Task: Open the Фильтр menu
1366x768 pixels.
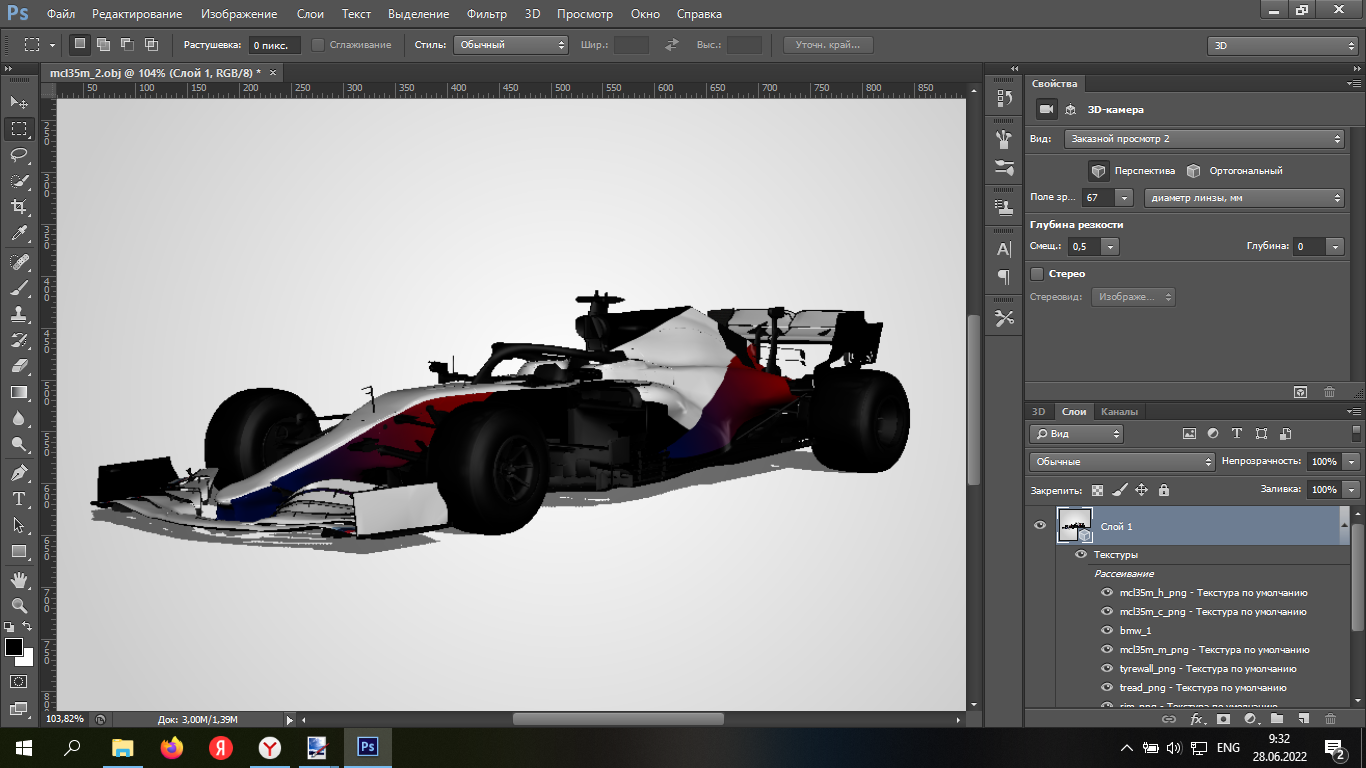Action: click(x=487, y=14)
